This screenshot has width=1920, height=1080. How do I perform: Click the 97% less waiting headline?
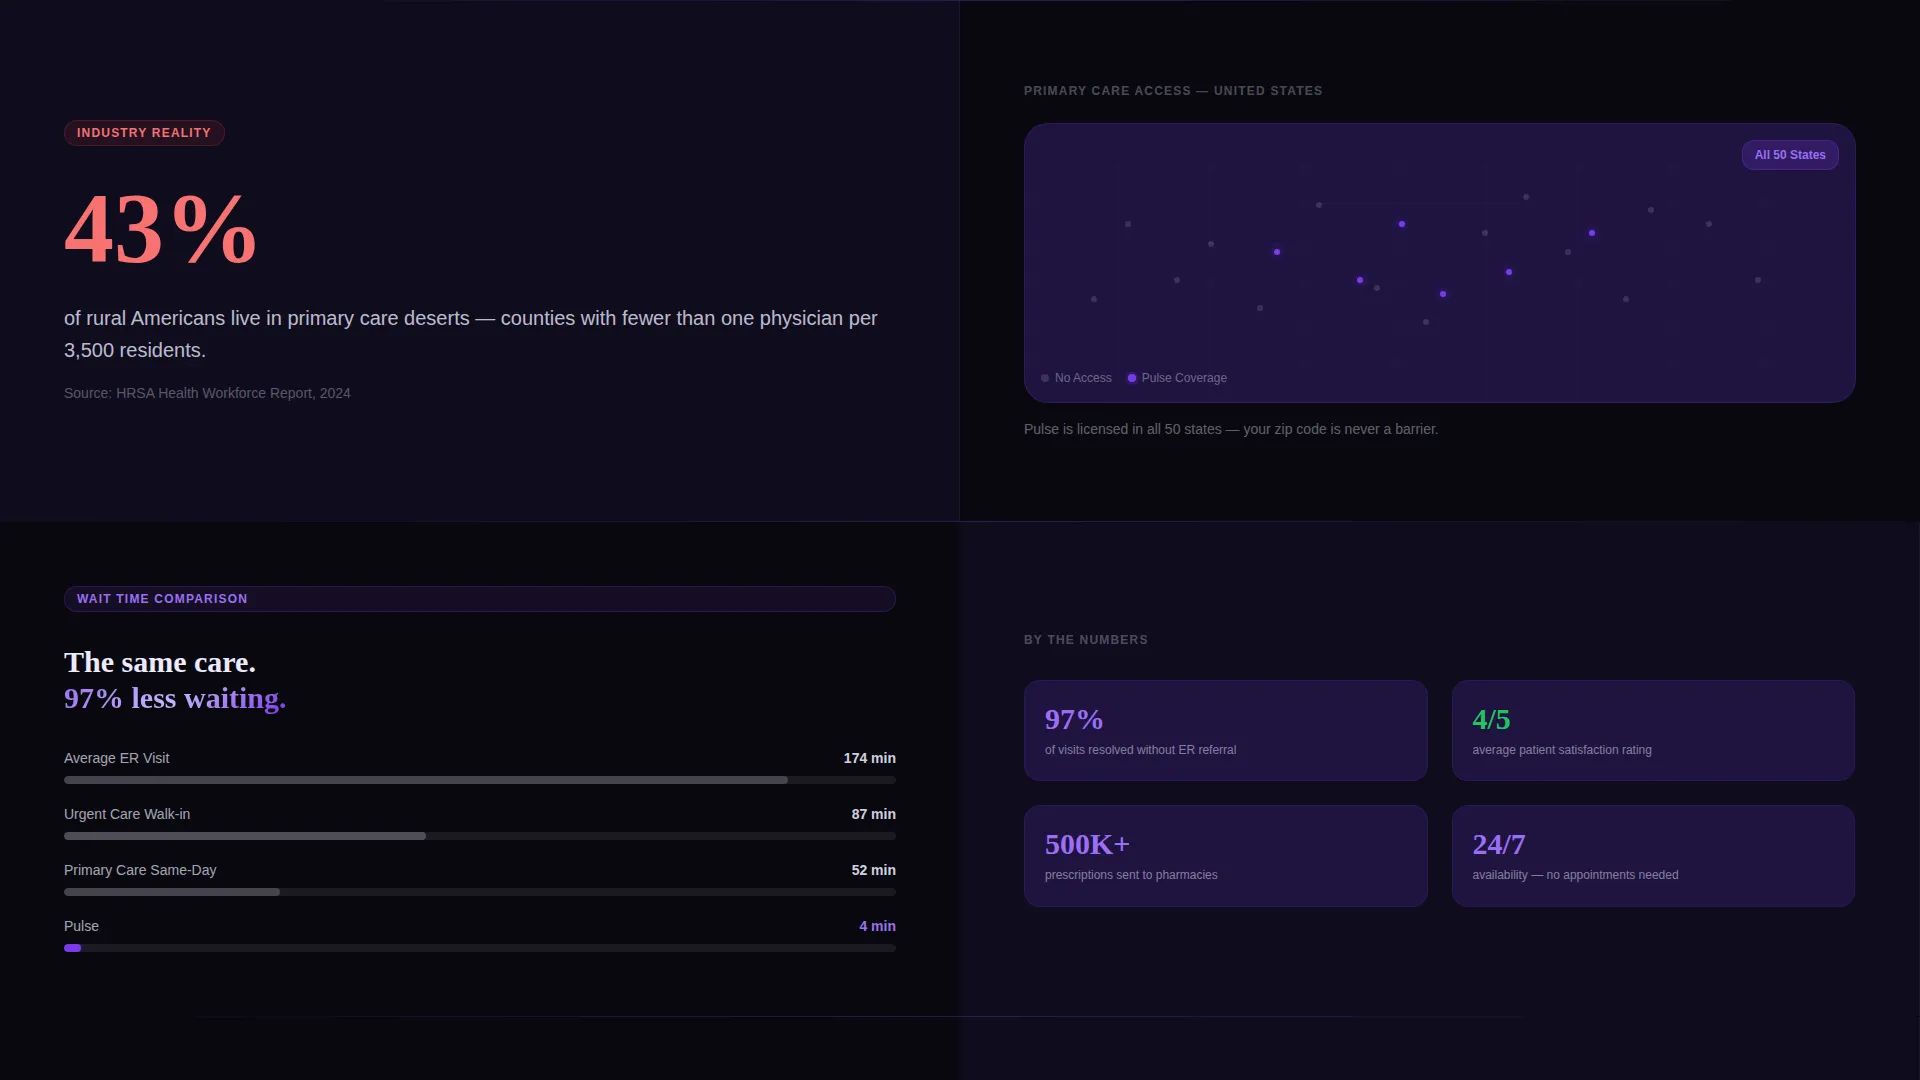(175, 698)
